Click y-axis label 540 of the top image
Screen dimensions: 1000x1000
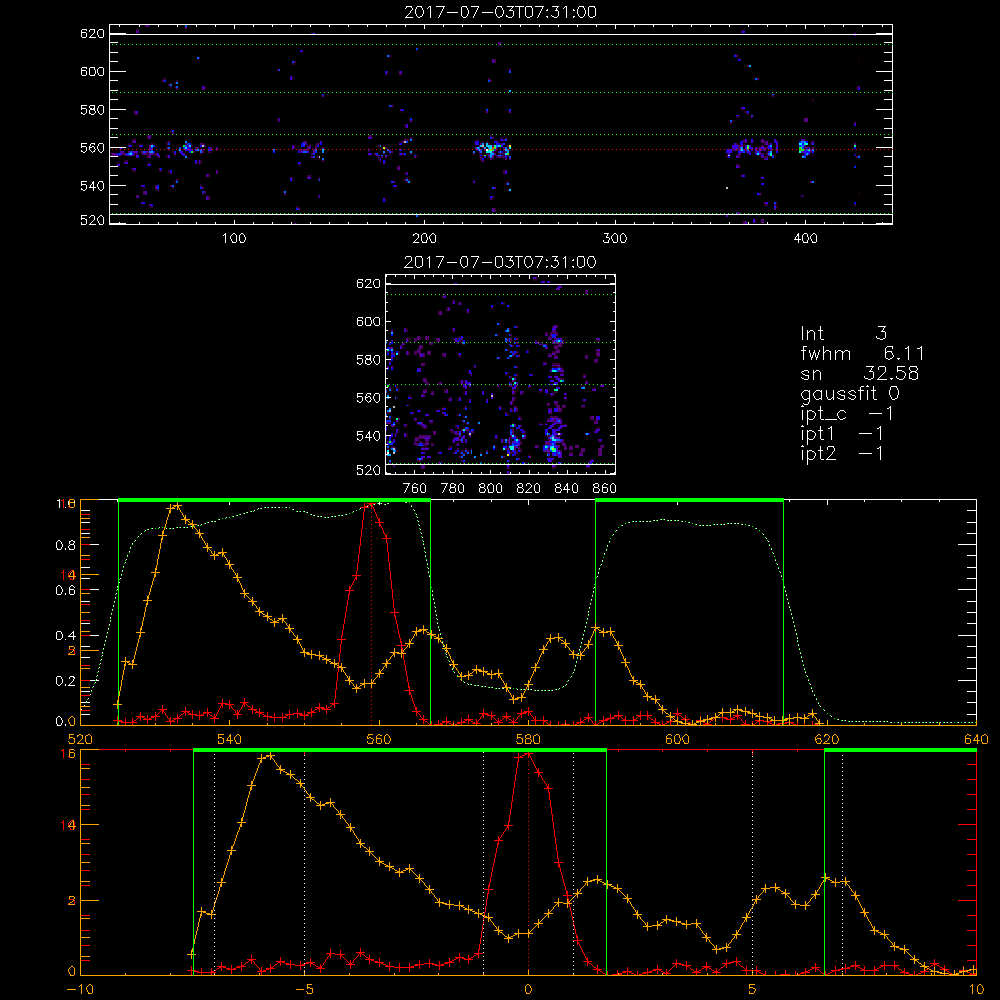92,186
